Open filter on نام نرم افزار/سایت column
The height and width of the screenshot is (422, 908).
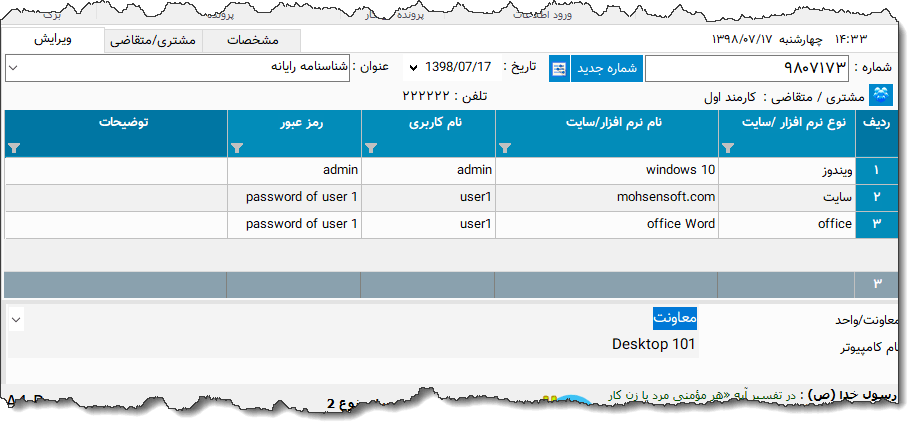tap(504, 148)
